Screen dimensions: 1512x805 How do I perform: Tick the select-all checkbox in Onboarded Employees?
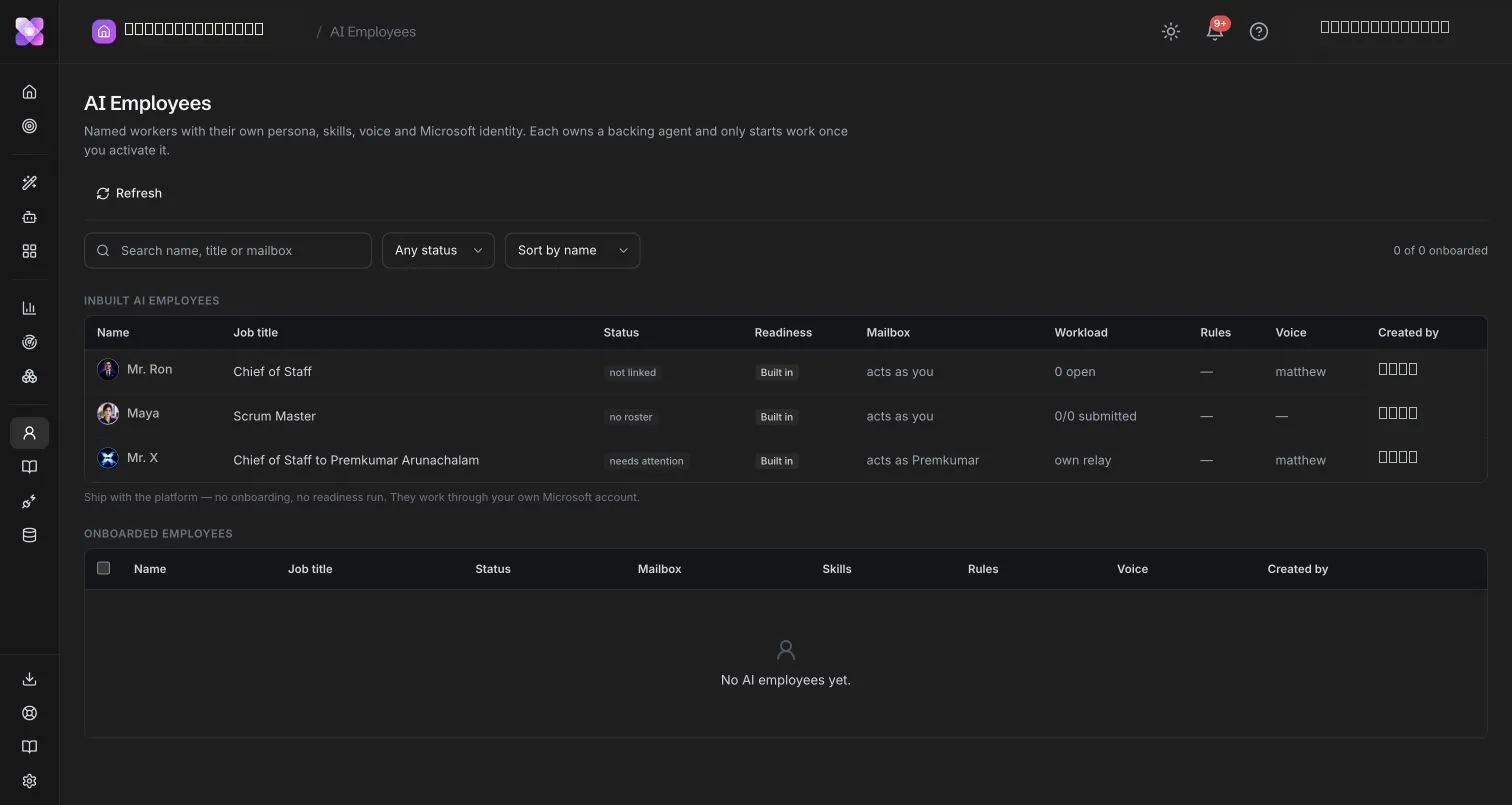[x=103, y=568]
